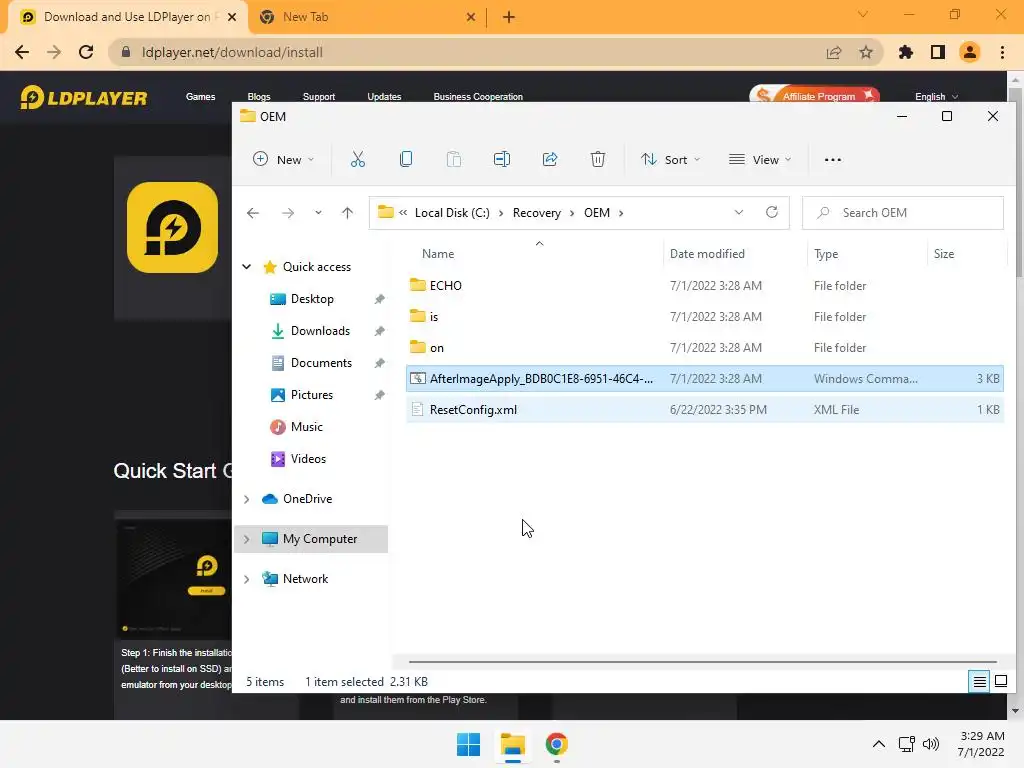Expand the OneDrive tree node
This screenshot has height=768, width=1024.
(247, 499)
